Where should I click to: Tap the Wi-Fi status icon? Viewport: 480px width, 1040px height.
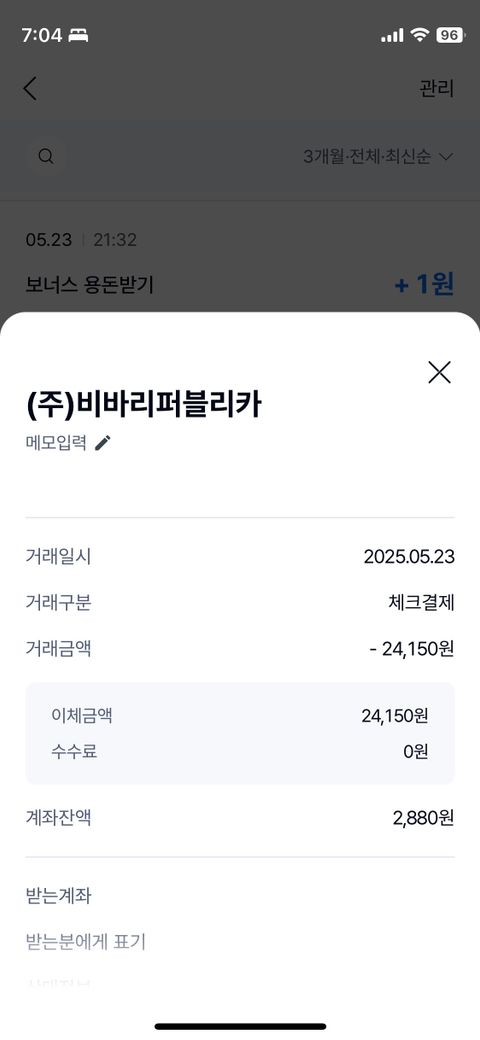419,35
